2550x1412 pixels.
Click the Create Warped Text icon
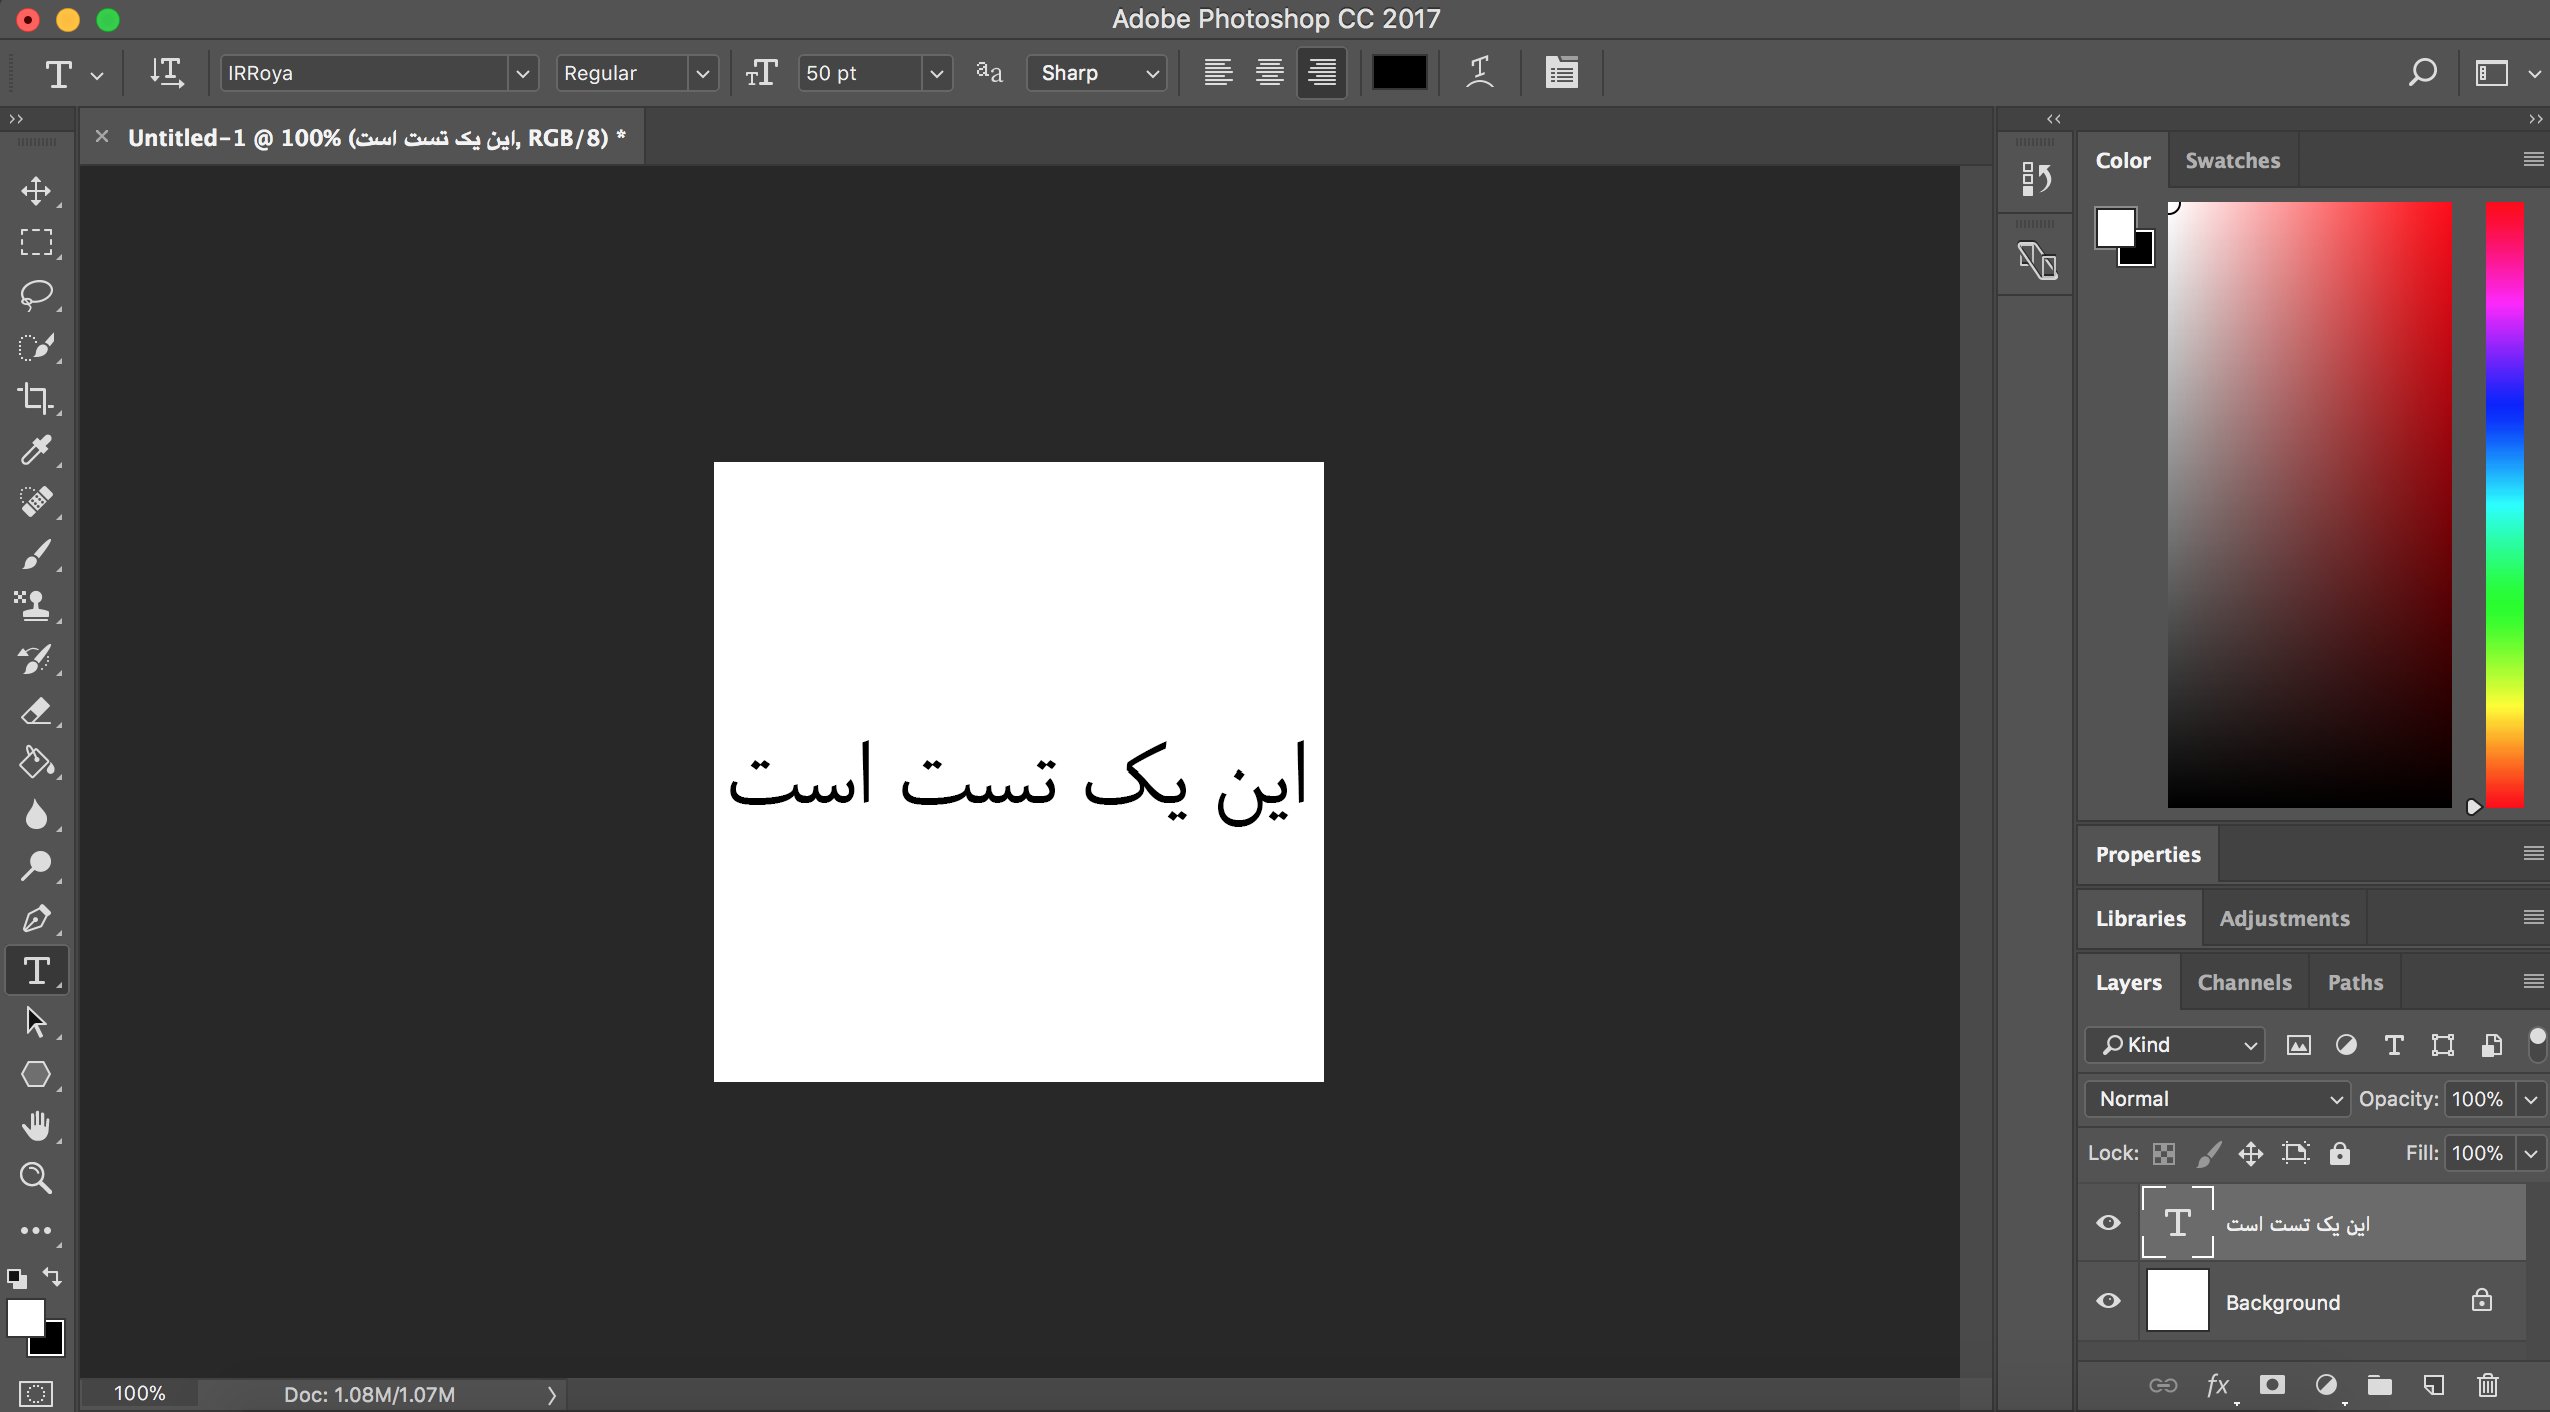coord(1480,73)
